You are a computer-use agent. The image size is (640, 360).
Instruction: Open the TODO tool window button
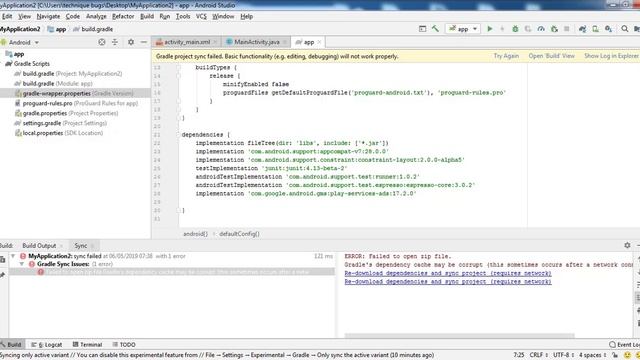pyautogui.click(x=124, y=344)
